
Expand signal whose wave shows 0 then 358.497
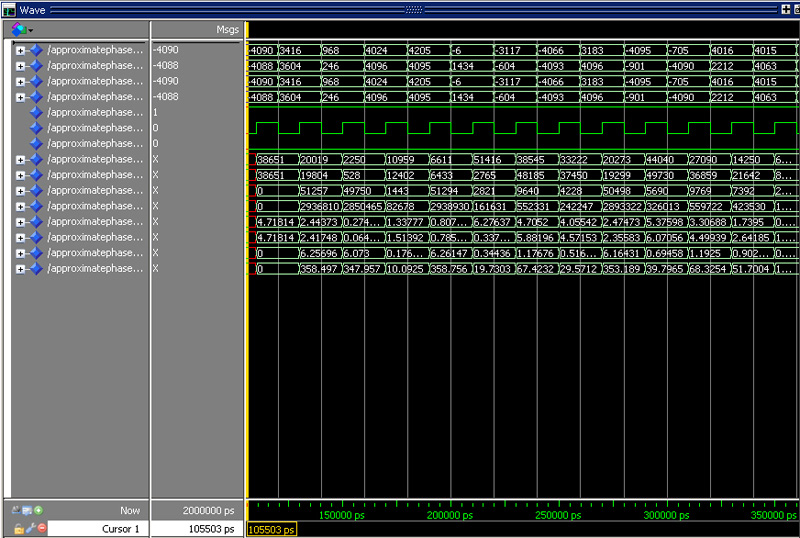tap(20, 268)
